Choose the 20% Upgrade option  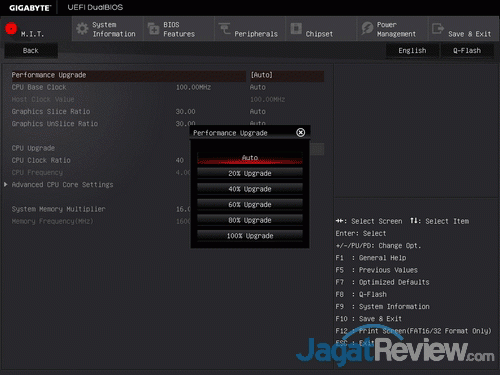point(250,173)
